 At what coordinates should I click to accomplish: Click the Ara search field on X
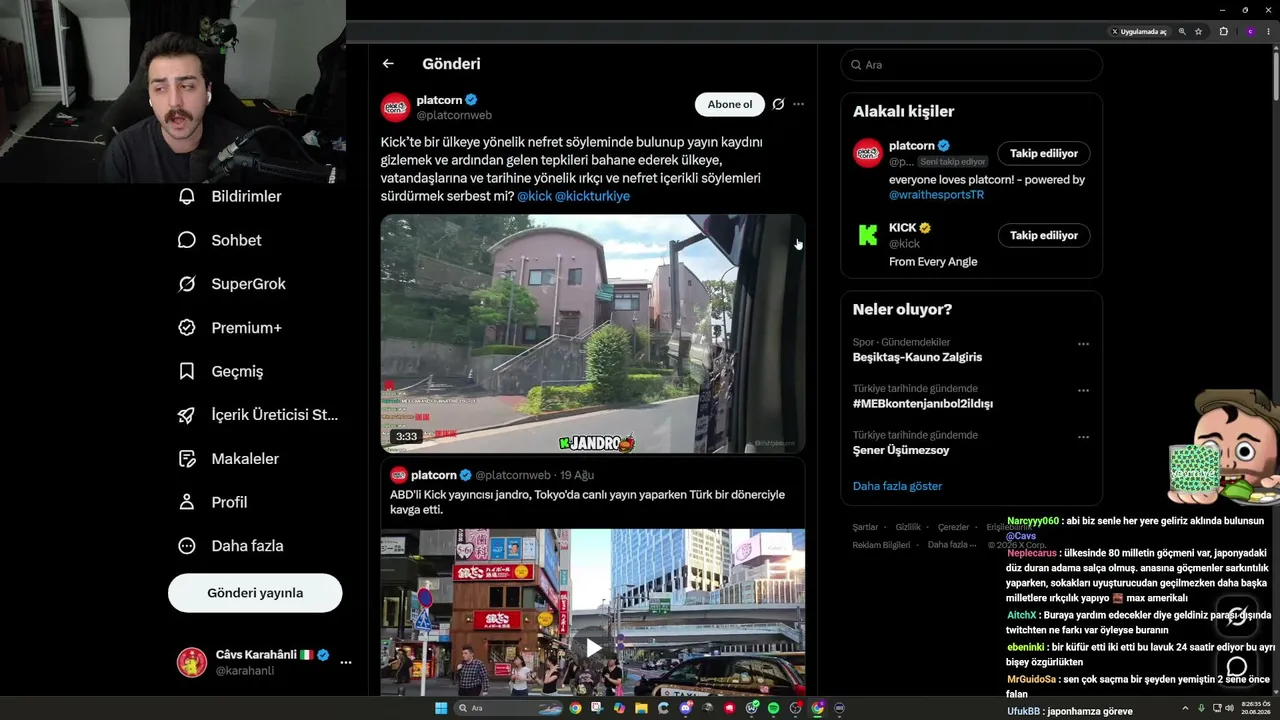coord(971,65)
